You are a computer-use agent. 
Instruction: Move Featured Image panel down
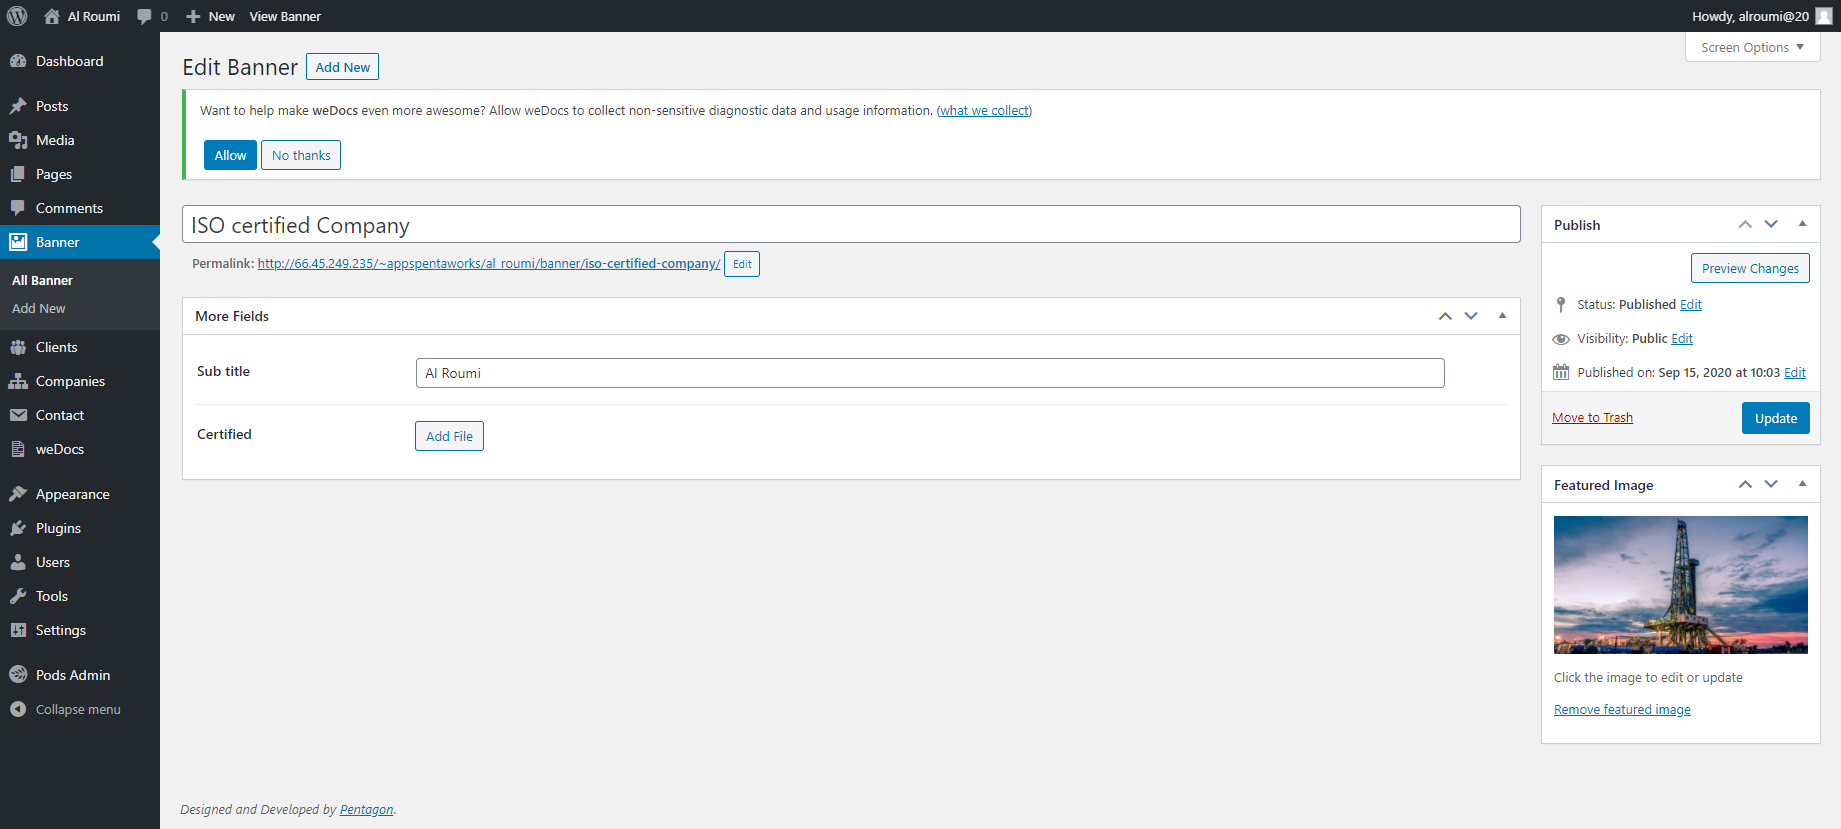(1771, 484)
